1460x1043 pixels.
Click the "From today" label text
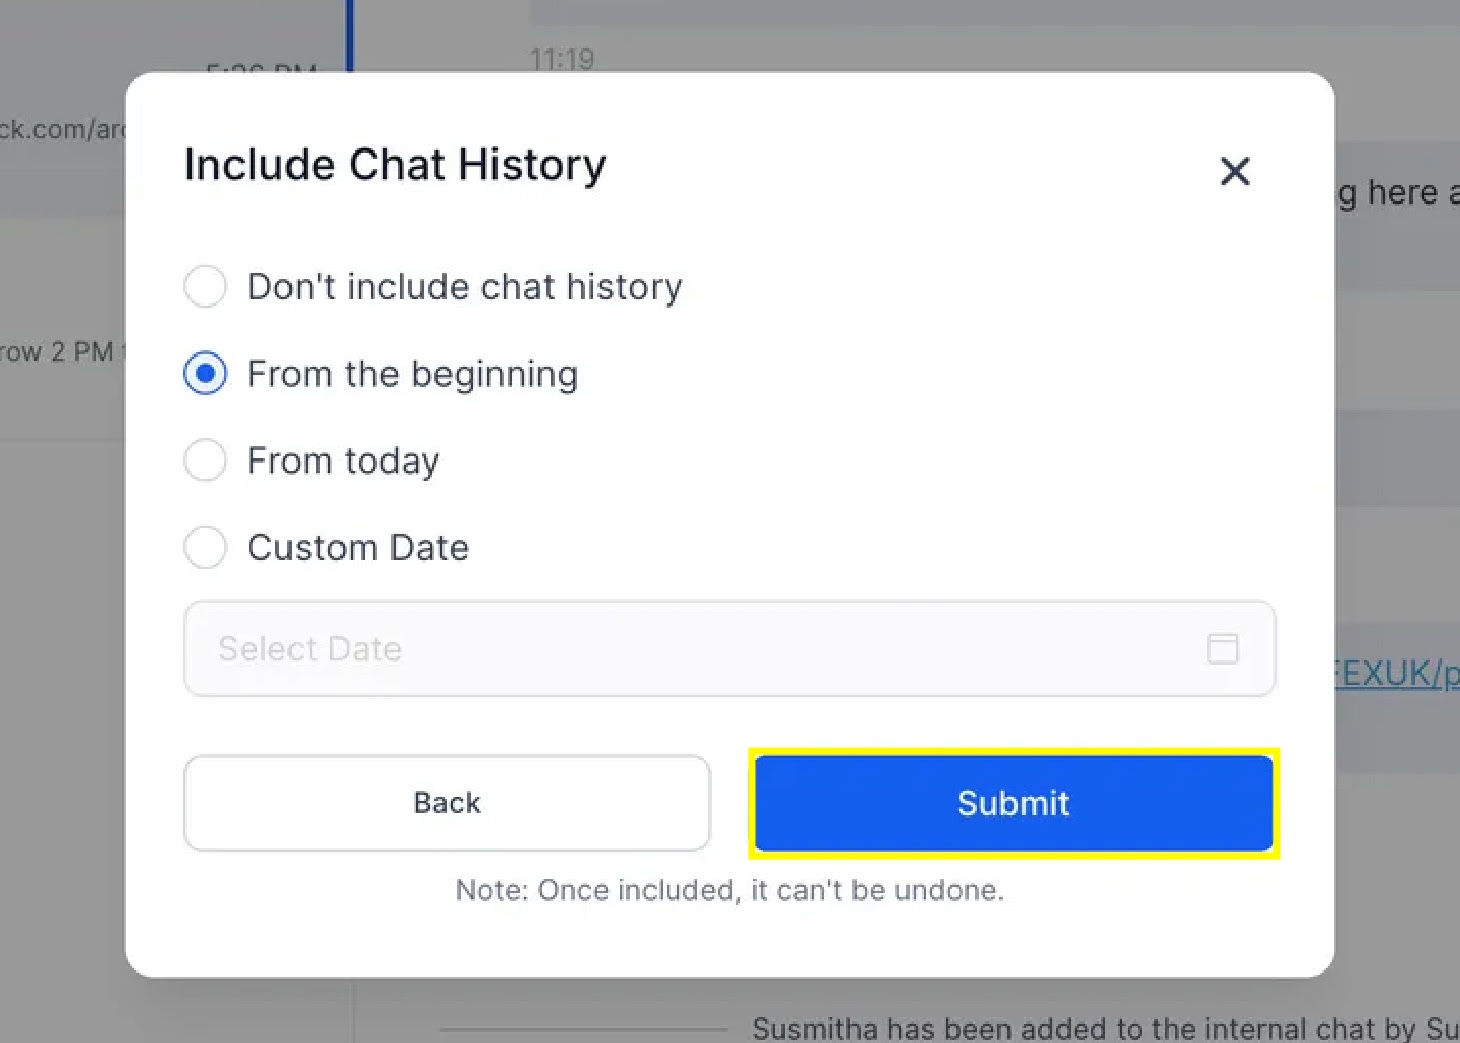pyautogui.click(x=343, y=461)
